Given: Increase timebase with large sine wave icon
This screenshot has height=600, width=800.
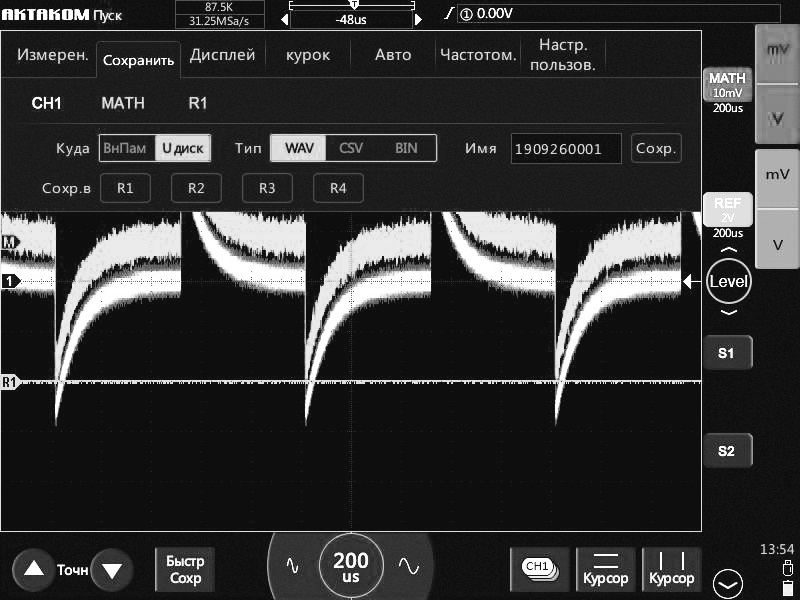Looking at the screenshot, I should pyautogui.click(x=409, y=565).
